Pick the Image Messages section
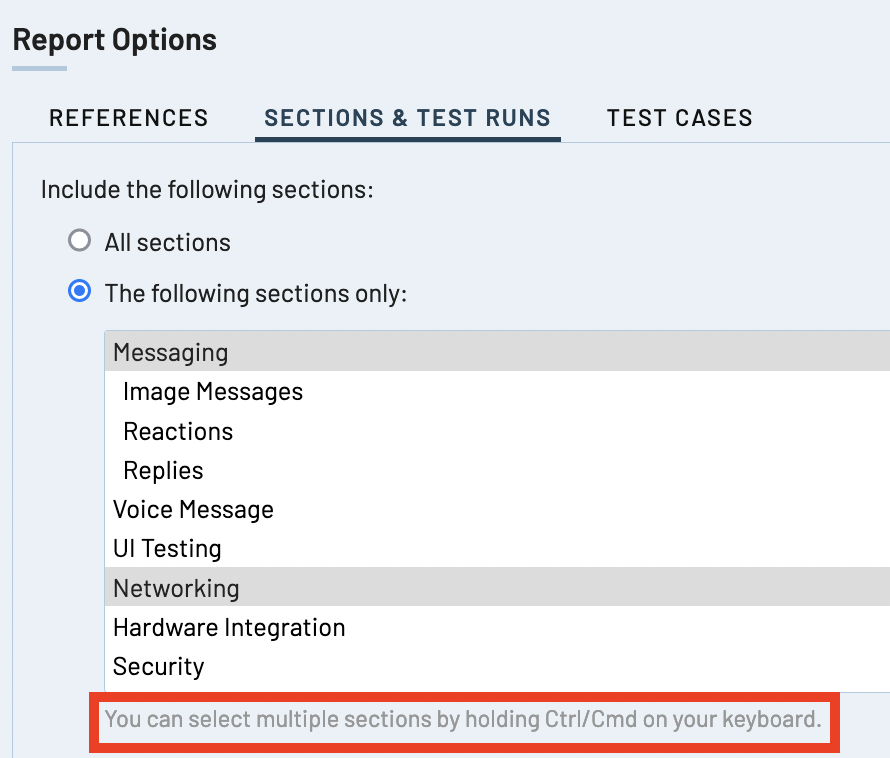This screenshot has height=758, width=890. pos(212,391)
